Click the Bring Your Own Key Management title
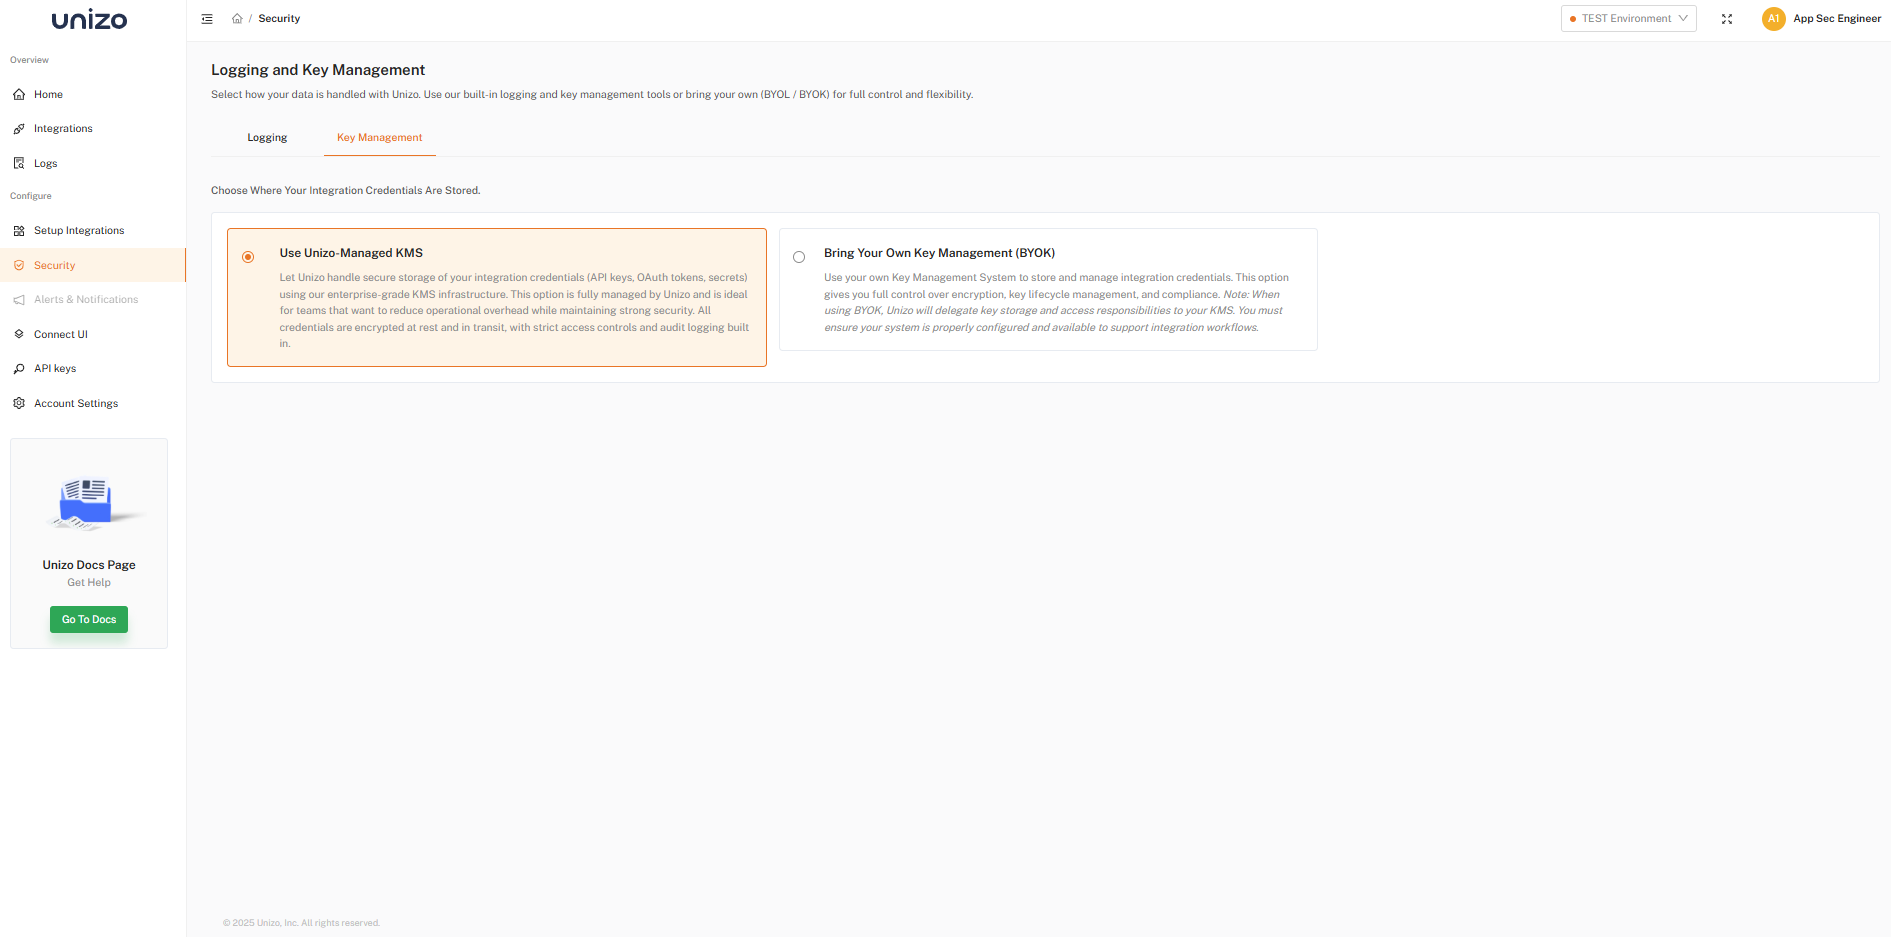Image resolution: width=1891 pixels, height=937 pixels. [x=940, y=253]
